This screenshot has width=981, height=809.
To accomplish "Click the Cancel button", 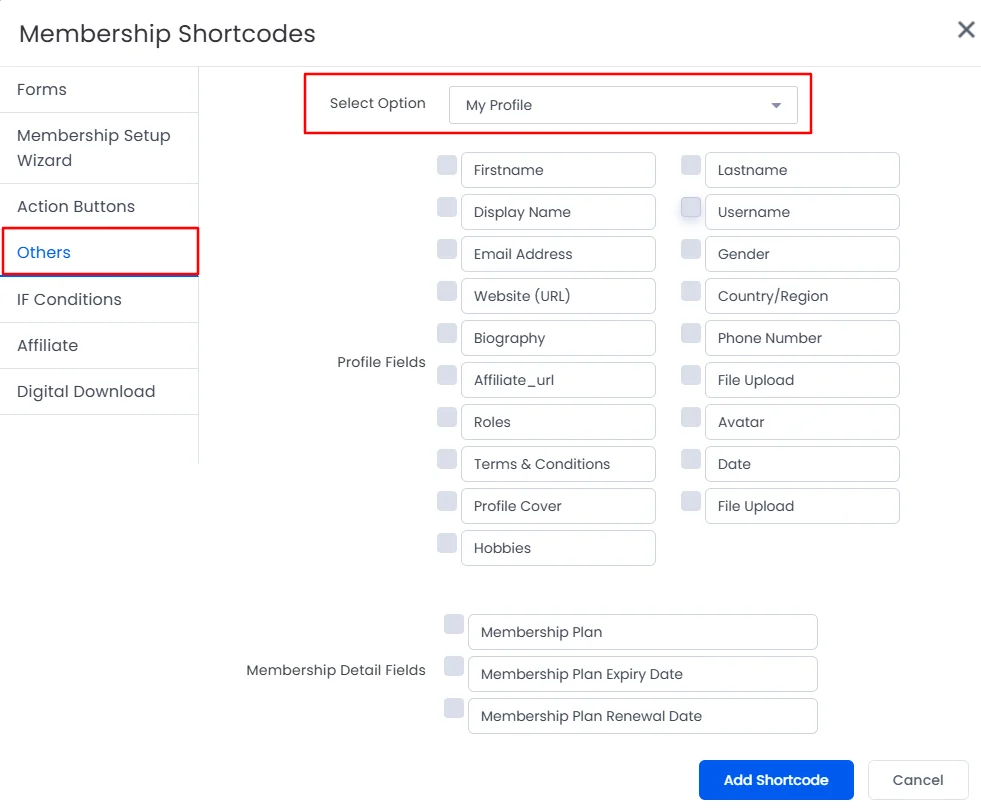I will (x=918, y=780).
